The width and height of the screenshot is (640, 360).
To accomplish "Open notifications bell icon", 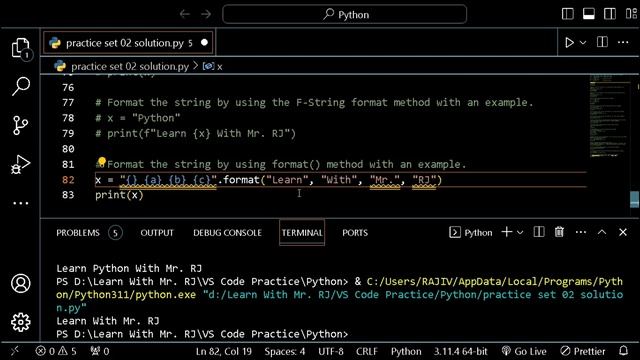I will pos(623,351).
